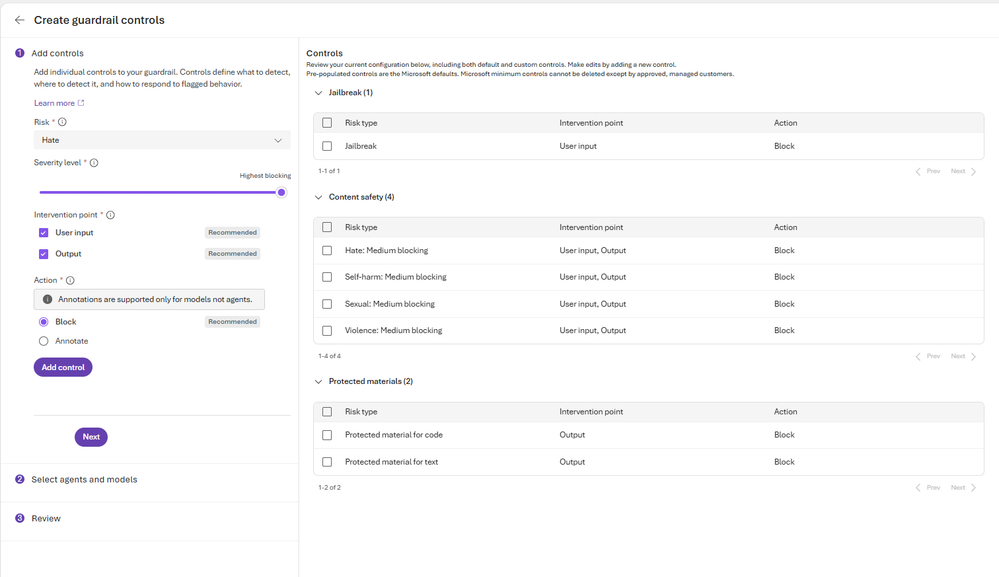Click the Action info icon

coord(70,281)
